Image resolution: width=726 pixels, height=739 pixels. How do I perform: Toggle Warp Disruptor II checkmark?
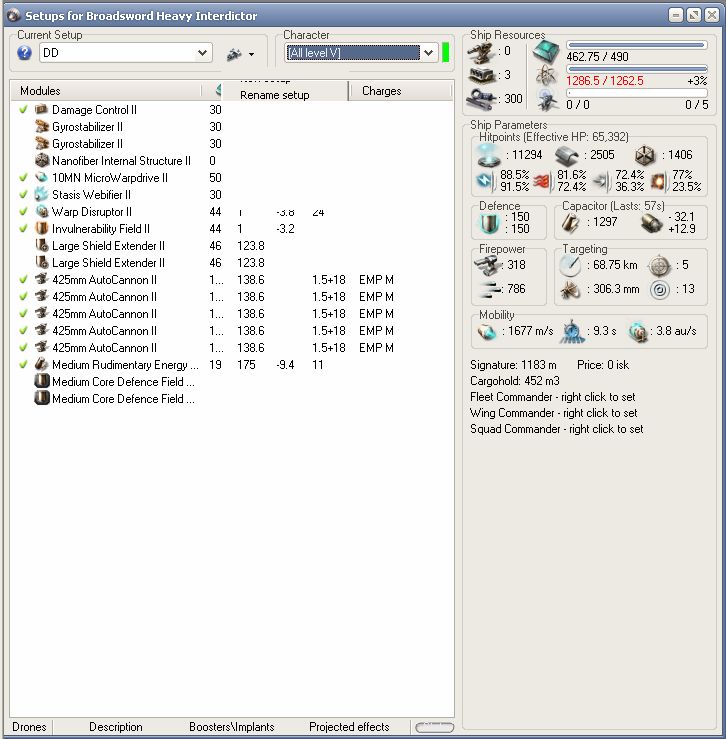[x=23, y=211]
